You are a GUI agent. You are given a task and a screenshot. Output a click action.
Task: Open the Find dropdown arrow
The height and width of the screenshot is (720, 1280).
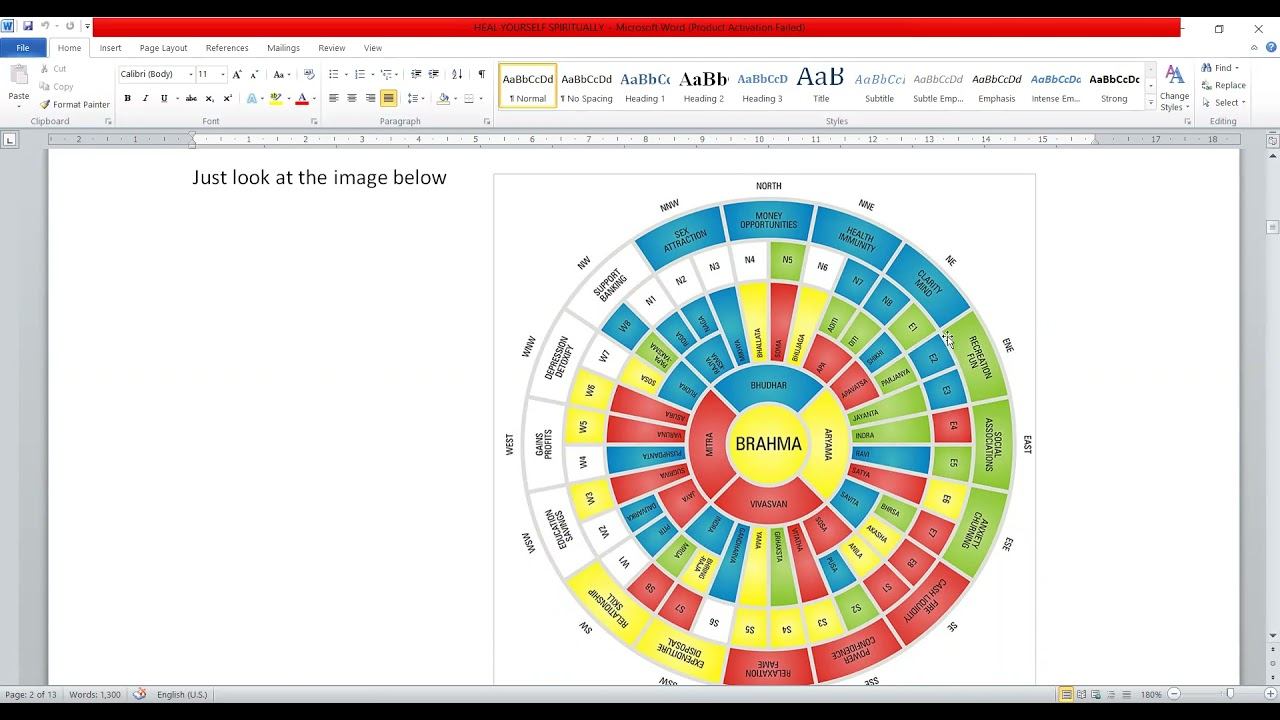pyautogui.click(x=1237, y=68)
